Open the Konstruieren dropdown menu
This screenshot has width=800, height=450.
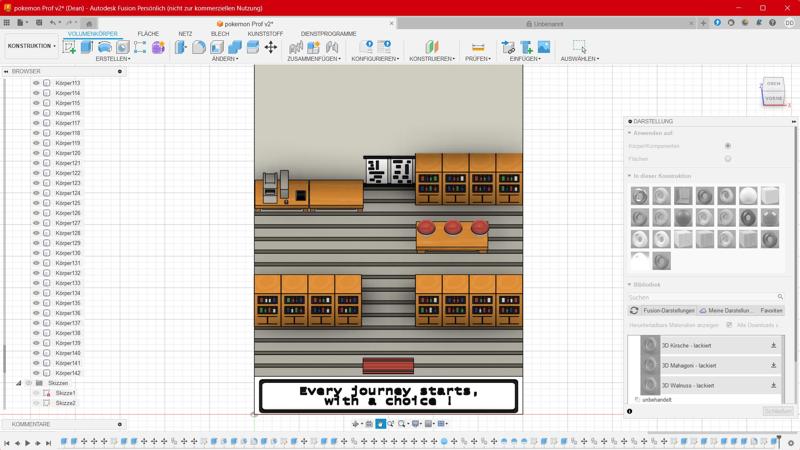[432, 59]
